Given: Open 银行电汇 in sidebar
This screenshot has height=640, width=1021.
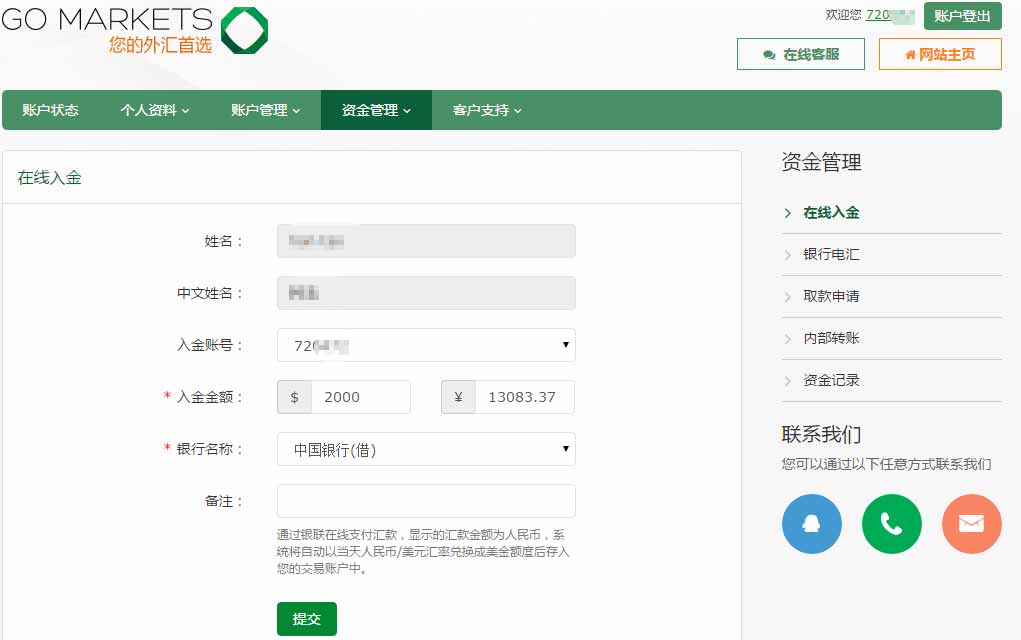Looking at the screenshot, I should tap(831, 254).
